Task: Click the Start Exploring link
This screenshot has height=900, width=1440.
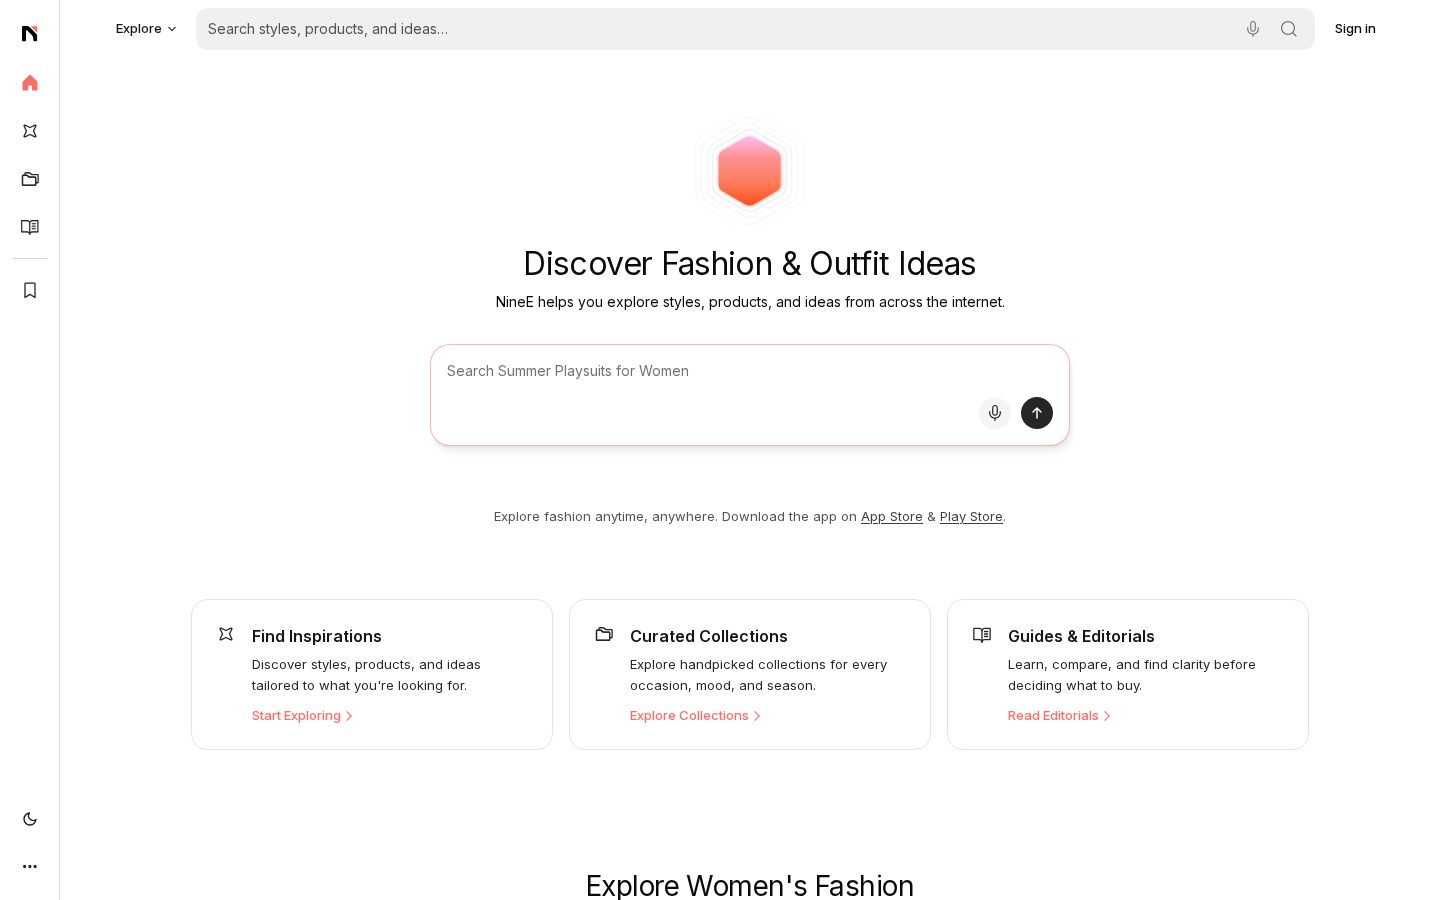Action: [302, 716]
